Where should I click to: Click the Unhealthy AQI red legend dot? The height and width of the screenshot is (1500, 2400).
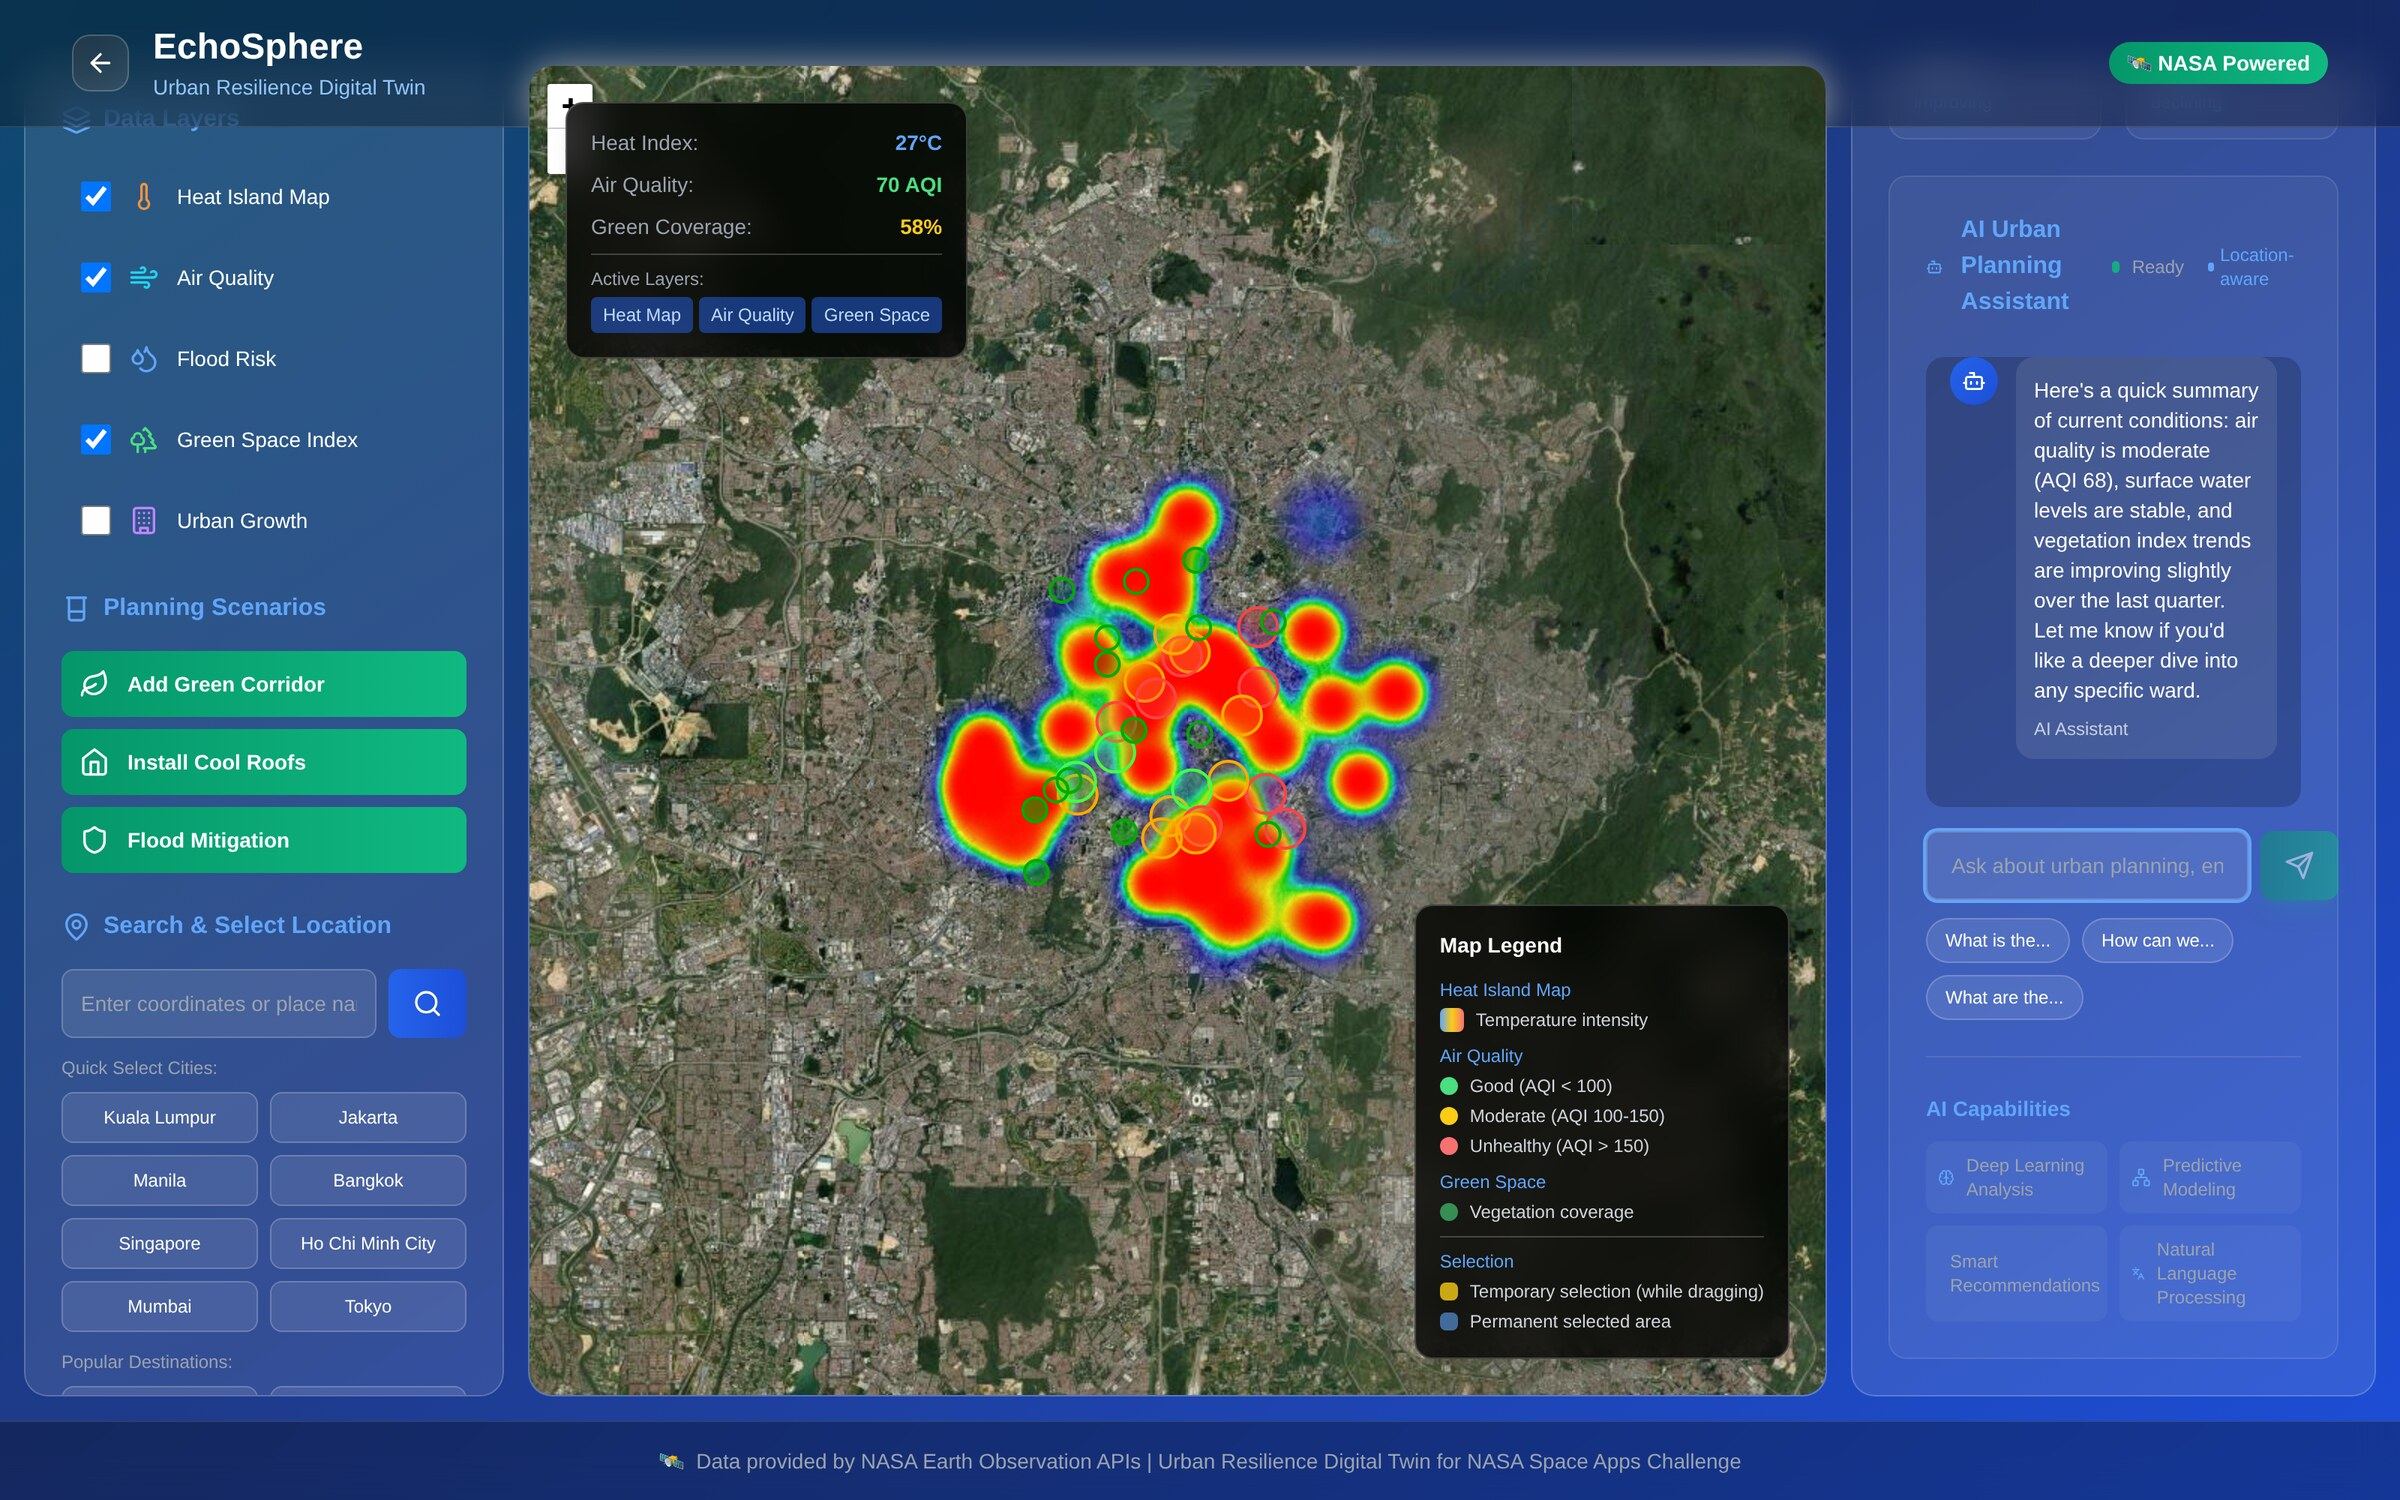tap(1449, 1146)
